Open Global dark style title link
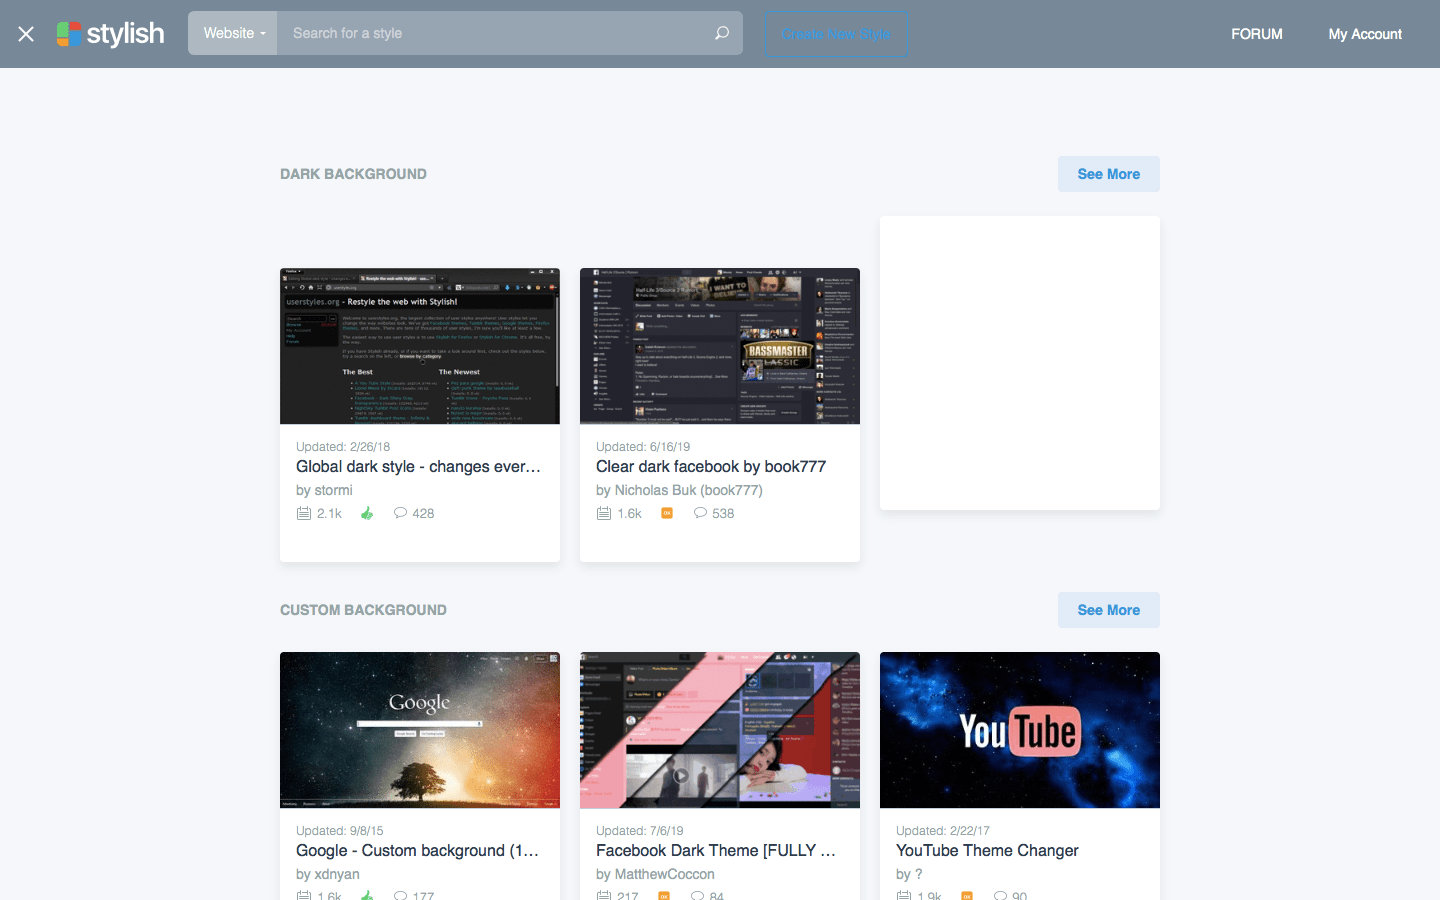 tap(418, 467)
